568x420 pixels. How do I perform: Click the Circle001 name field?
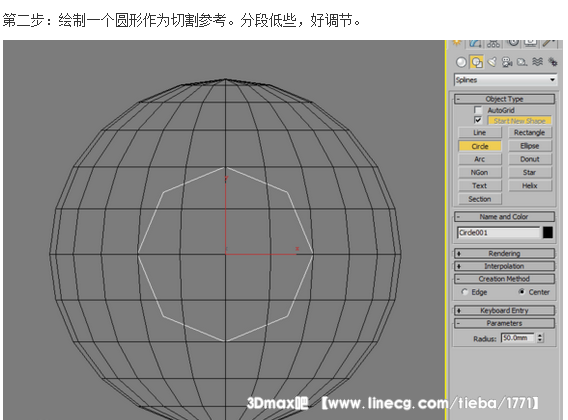tap(499, 233)
